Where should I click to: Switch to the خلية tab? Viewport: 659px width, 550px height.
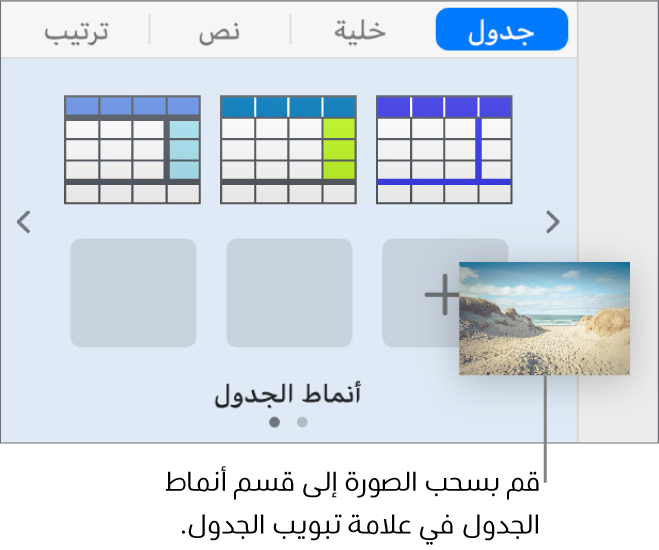point(359,31)
